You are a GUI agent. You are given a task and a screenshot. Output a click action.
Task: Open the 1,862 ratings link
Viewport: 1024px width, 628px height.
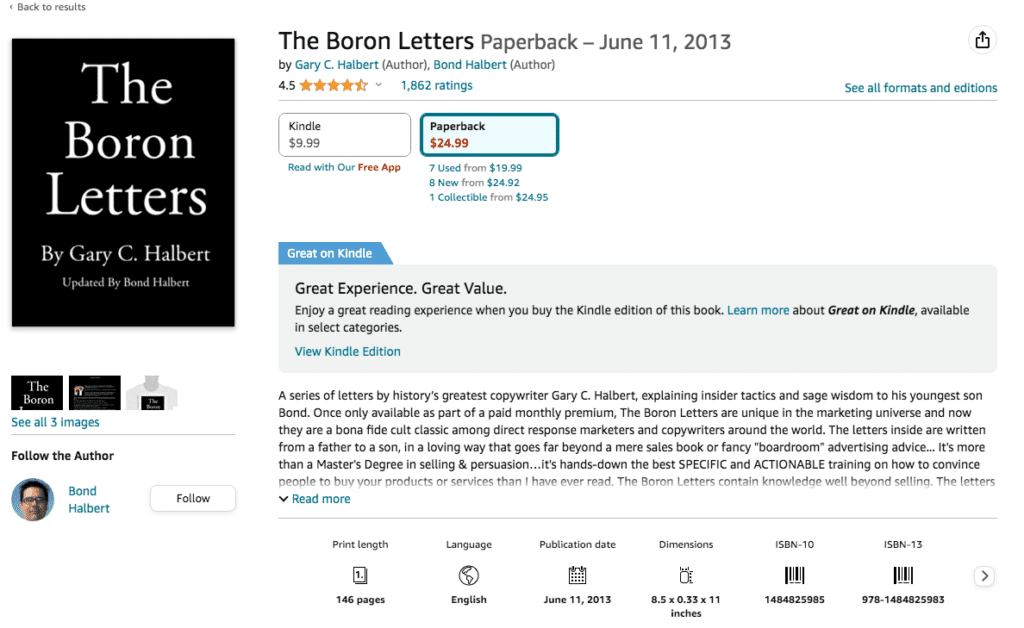coord(436,85)
